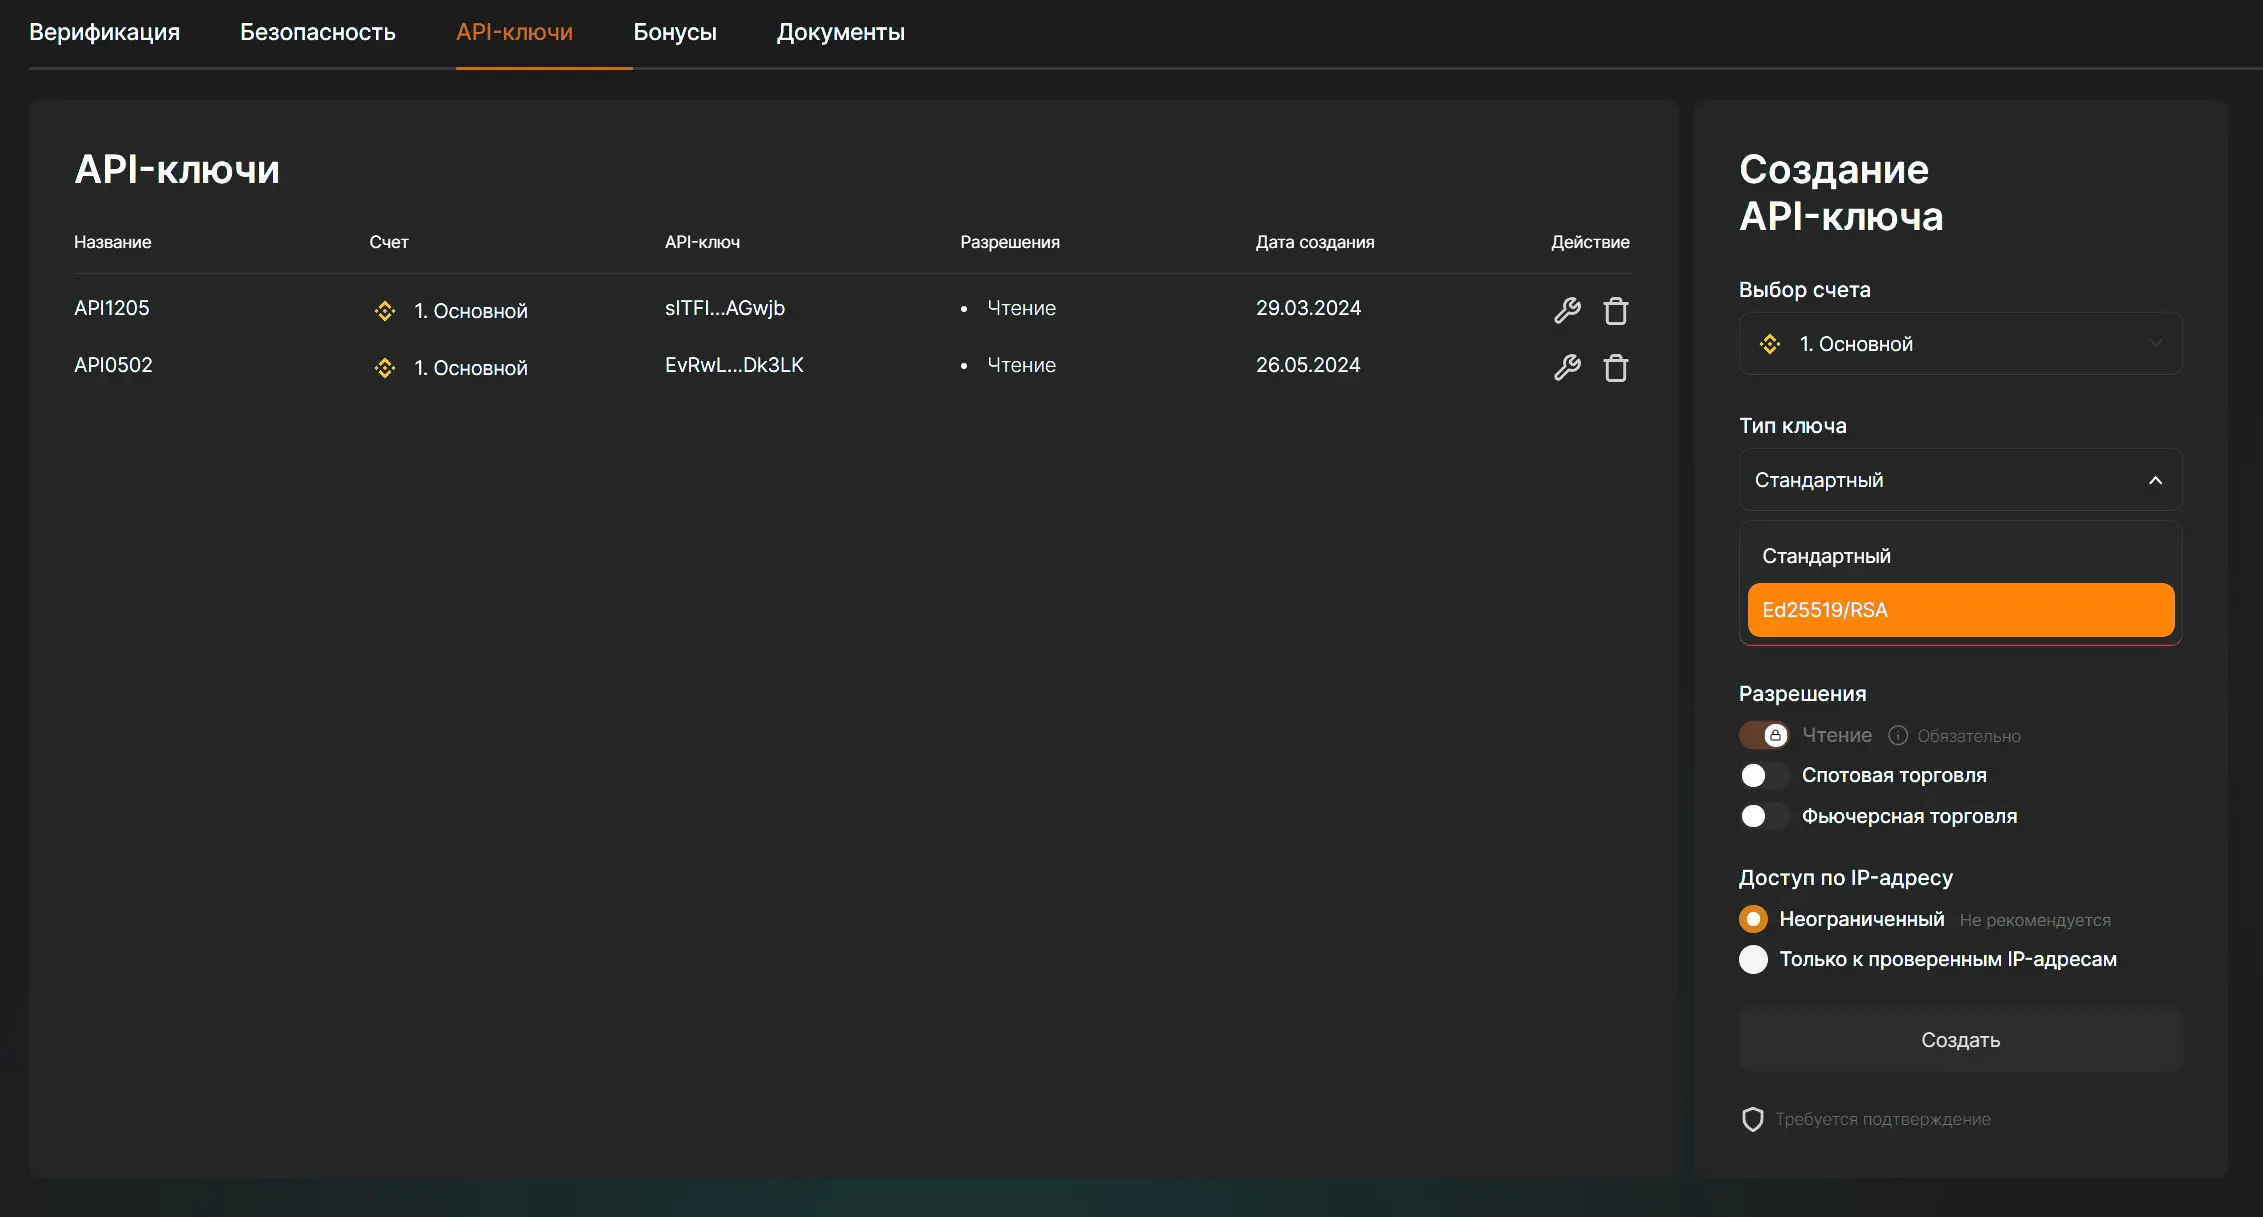Click the account icon in the API0502 row
This screenshot has height=1217, width=2263.
[385, 368]
